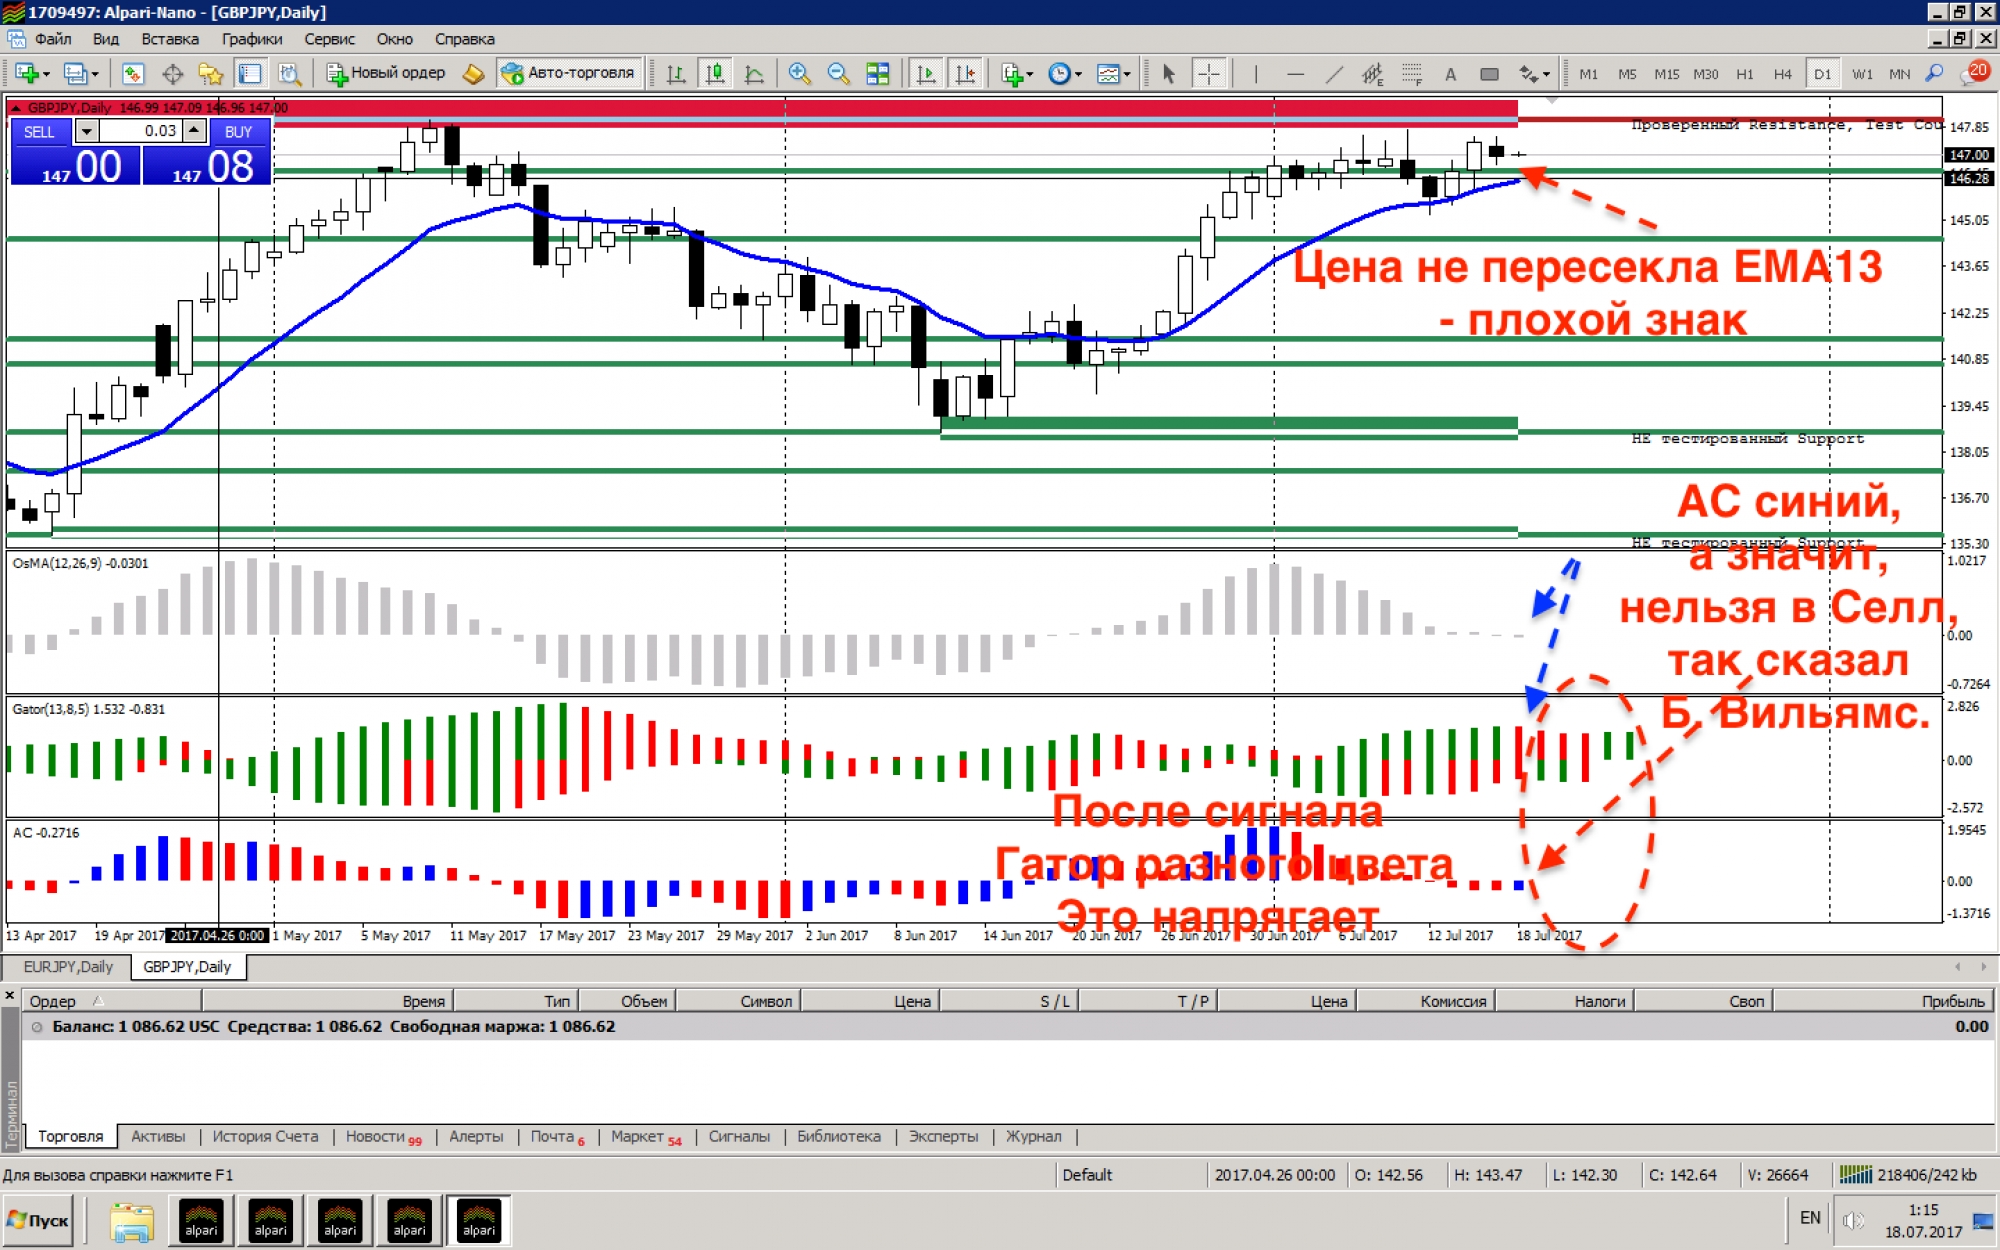
Task: Open the Сервис menu
Action: point(329,39)
